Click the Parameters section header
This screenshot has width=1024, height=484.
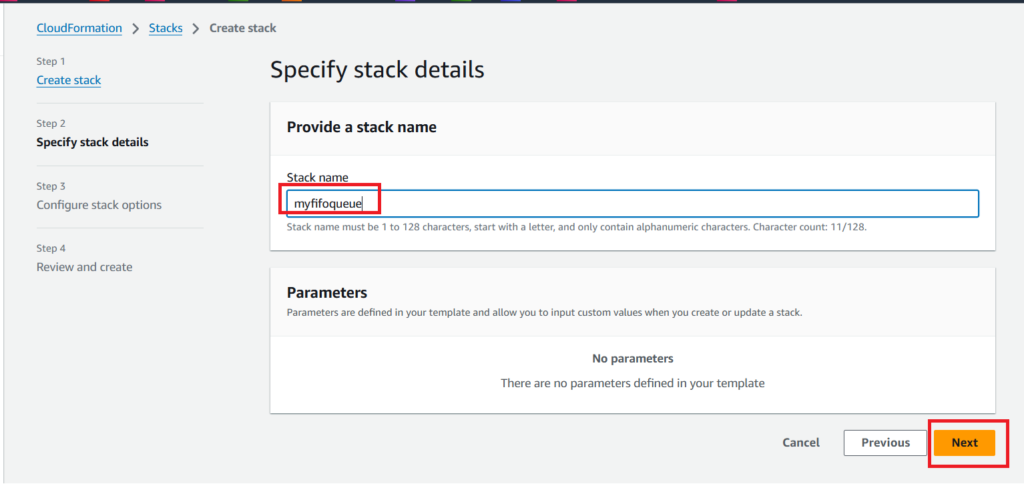pyautogui.click(x=327, y=293)
